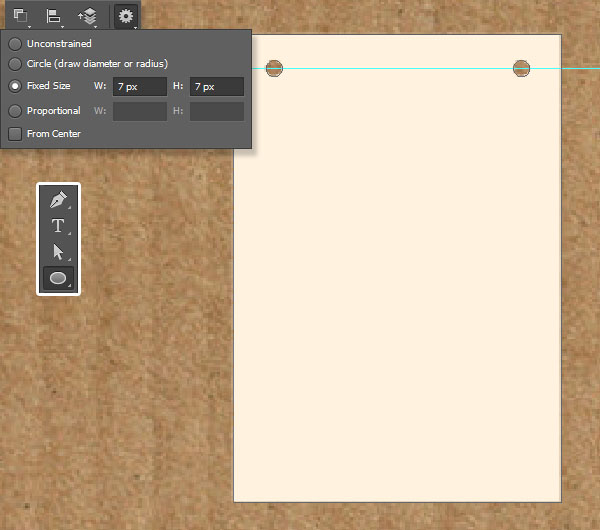Click the center of the cream paper
This screenshot has height=530, width=600.
coord(398,268)
